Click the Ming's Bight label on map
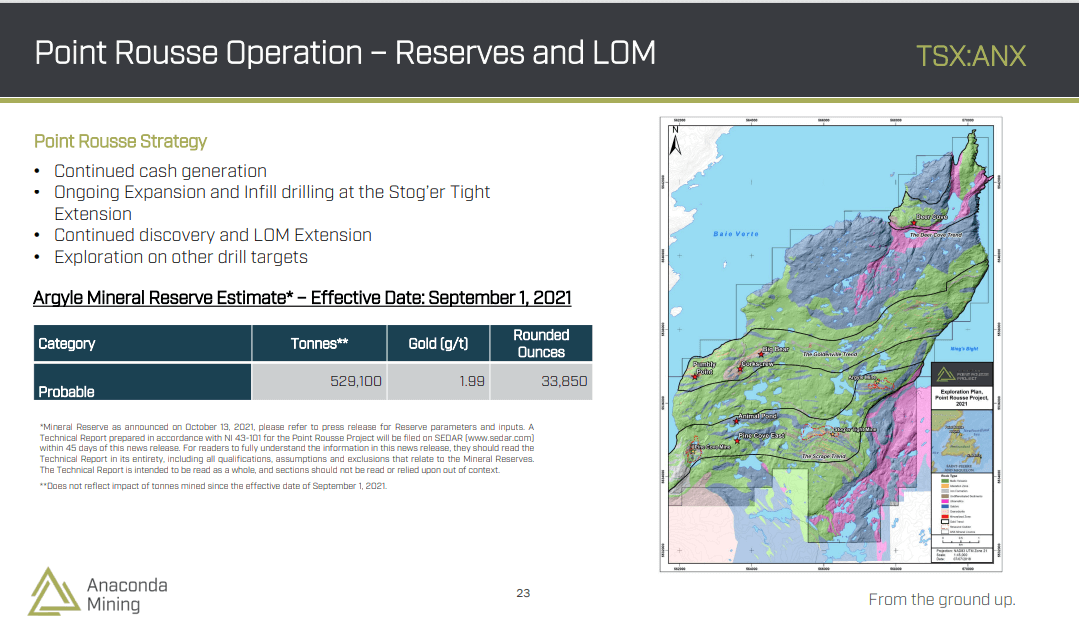 [964, 349]
